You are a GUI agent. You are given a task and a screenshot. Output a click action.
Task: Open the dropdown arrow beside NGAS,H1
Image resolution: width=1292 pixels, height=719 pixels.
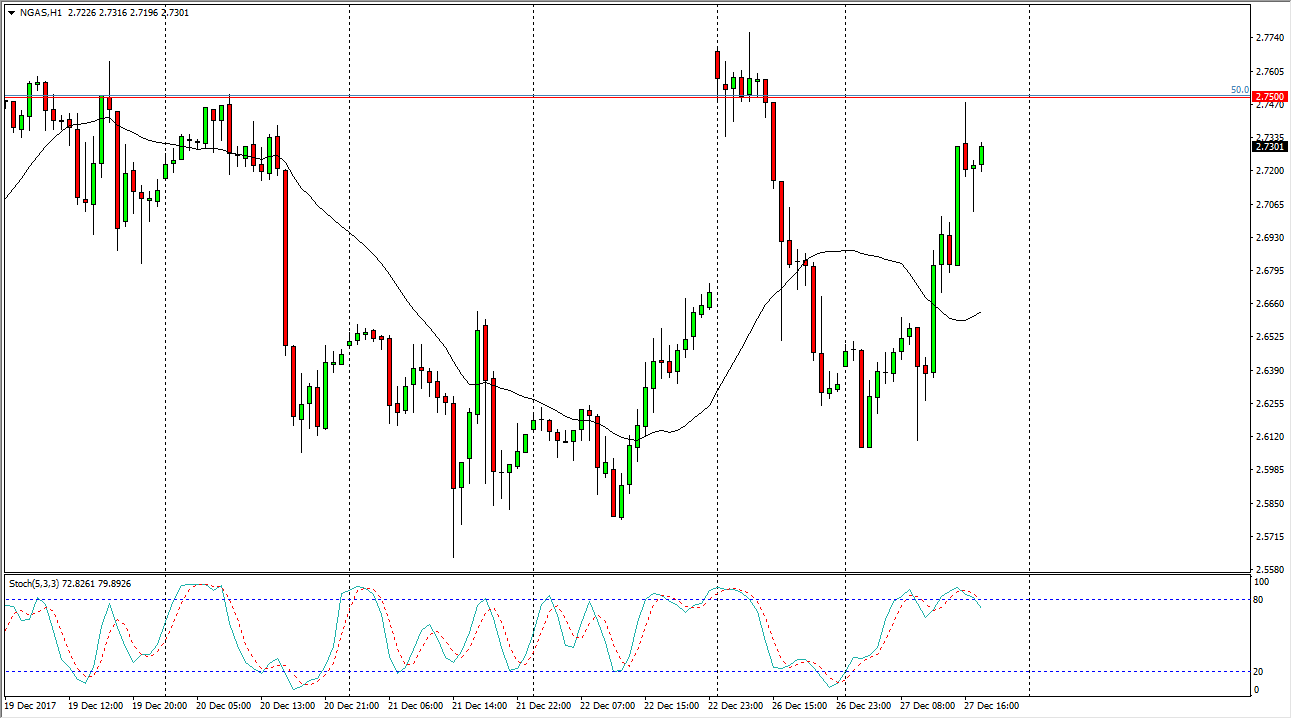[x=11, y=12]
